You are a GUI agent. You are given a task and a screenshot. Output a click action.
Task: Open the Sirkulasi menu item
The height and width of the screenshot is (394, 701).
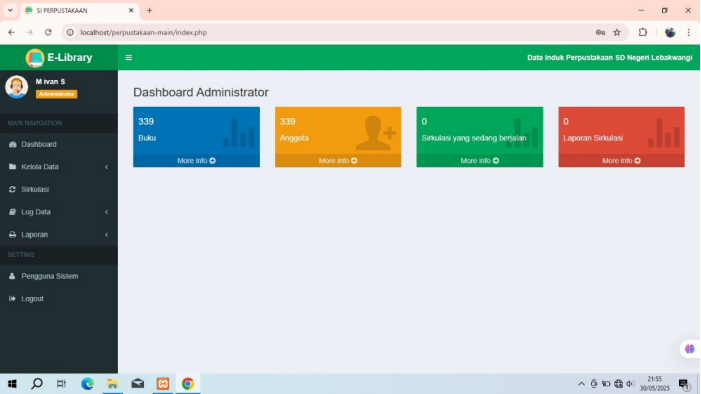click(x=59, y=190)
